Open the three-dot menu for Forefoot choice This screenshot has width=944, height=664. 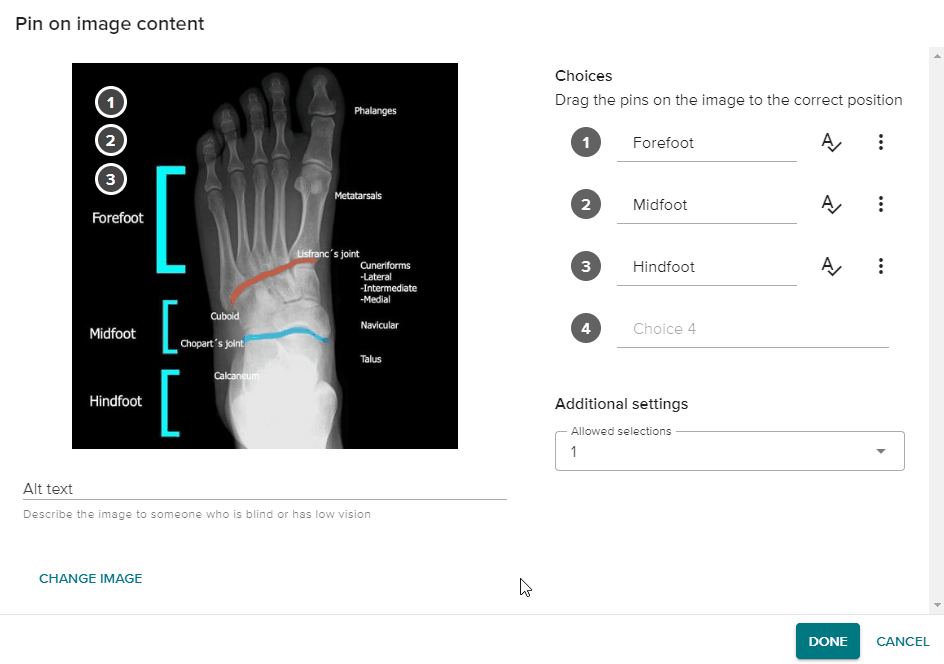pos(881,143)
